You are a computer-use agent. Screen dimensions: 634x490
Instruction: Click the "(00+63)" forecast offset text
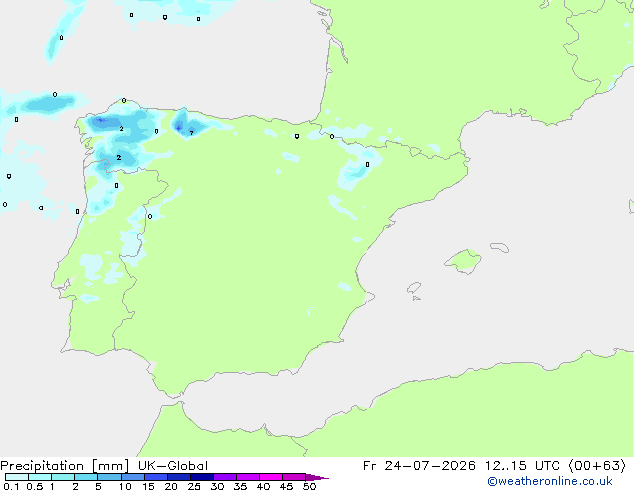pos(597,466)
